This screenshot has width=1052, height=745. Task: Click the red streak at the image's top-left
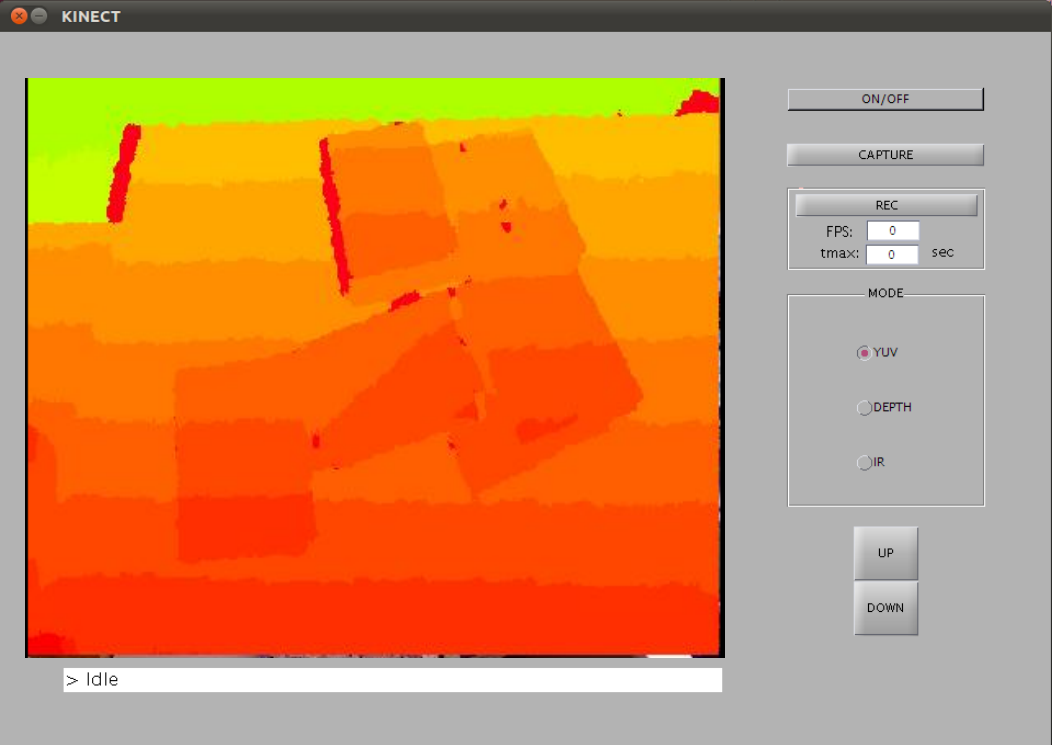coord(124,172)
